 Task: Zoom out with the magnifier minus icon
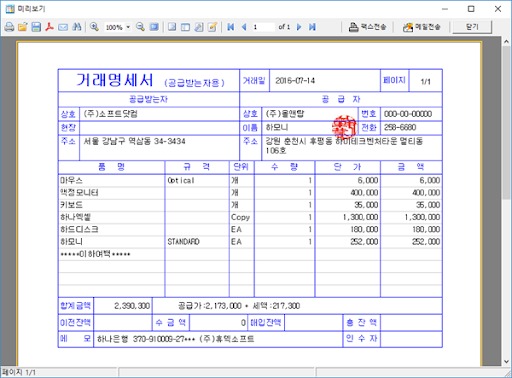coord(140,27)
